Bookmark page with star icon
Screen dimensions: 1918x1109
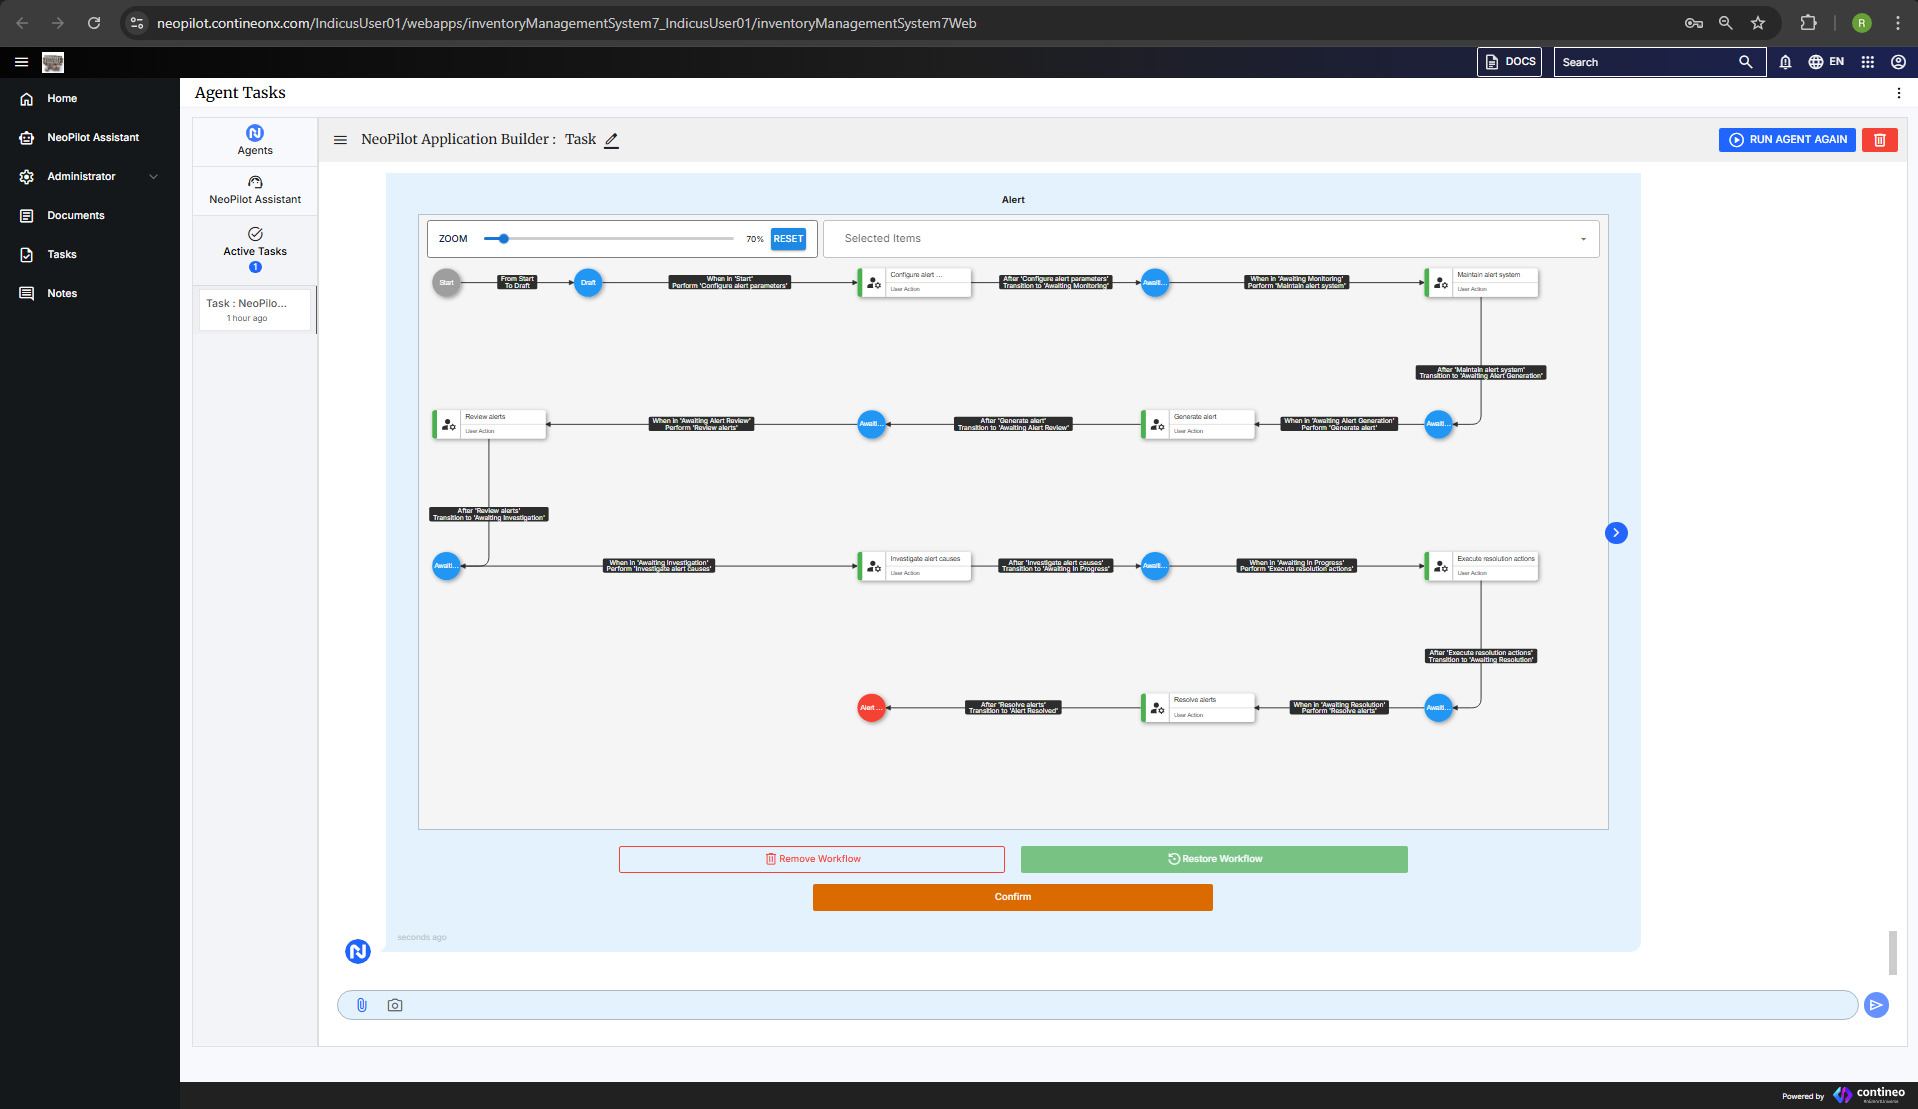point(1758,23)
